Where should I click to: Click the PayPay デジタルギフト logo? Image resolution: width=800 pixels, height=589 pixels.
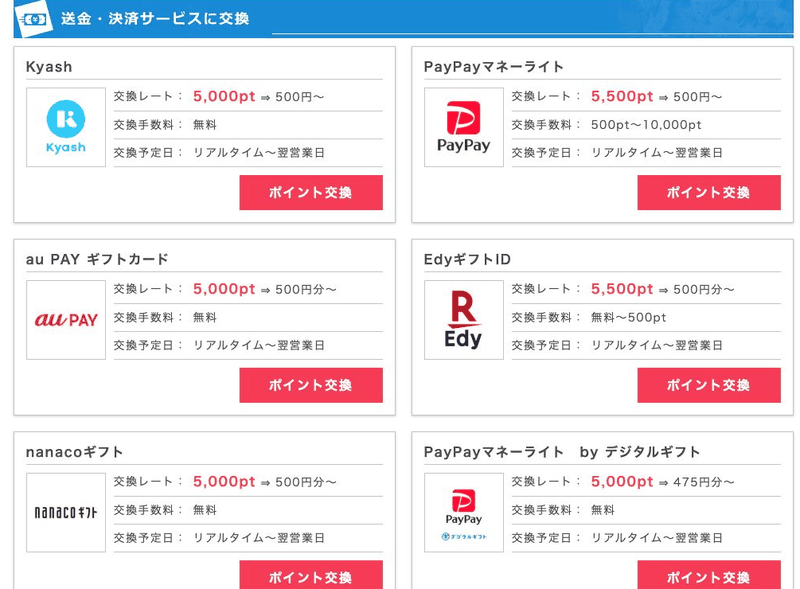coord(464,512)
